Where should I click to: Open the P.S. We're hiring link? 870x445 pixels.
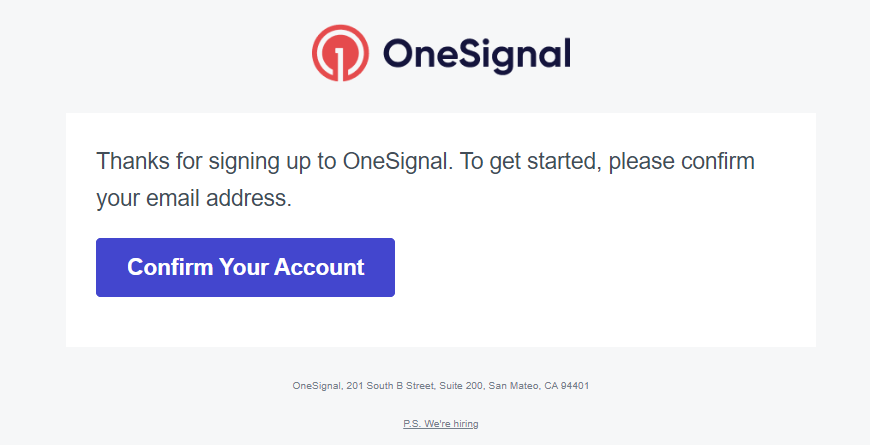pyautogui.click(x=441, y=424)
